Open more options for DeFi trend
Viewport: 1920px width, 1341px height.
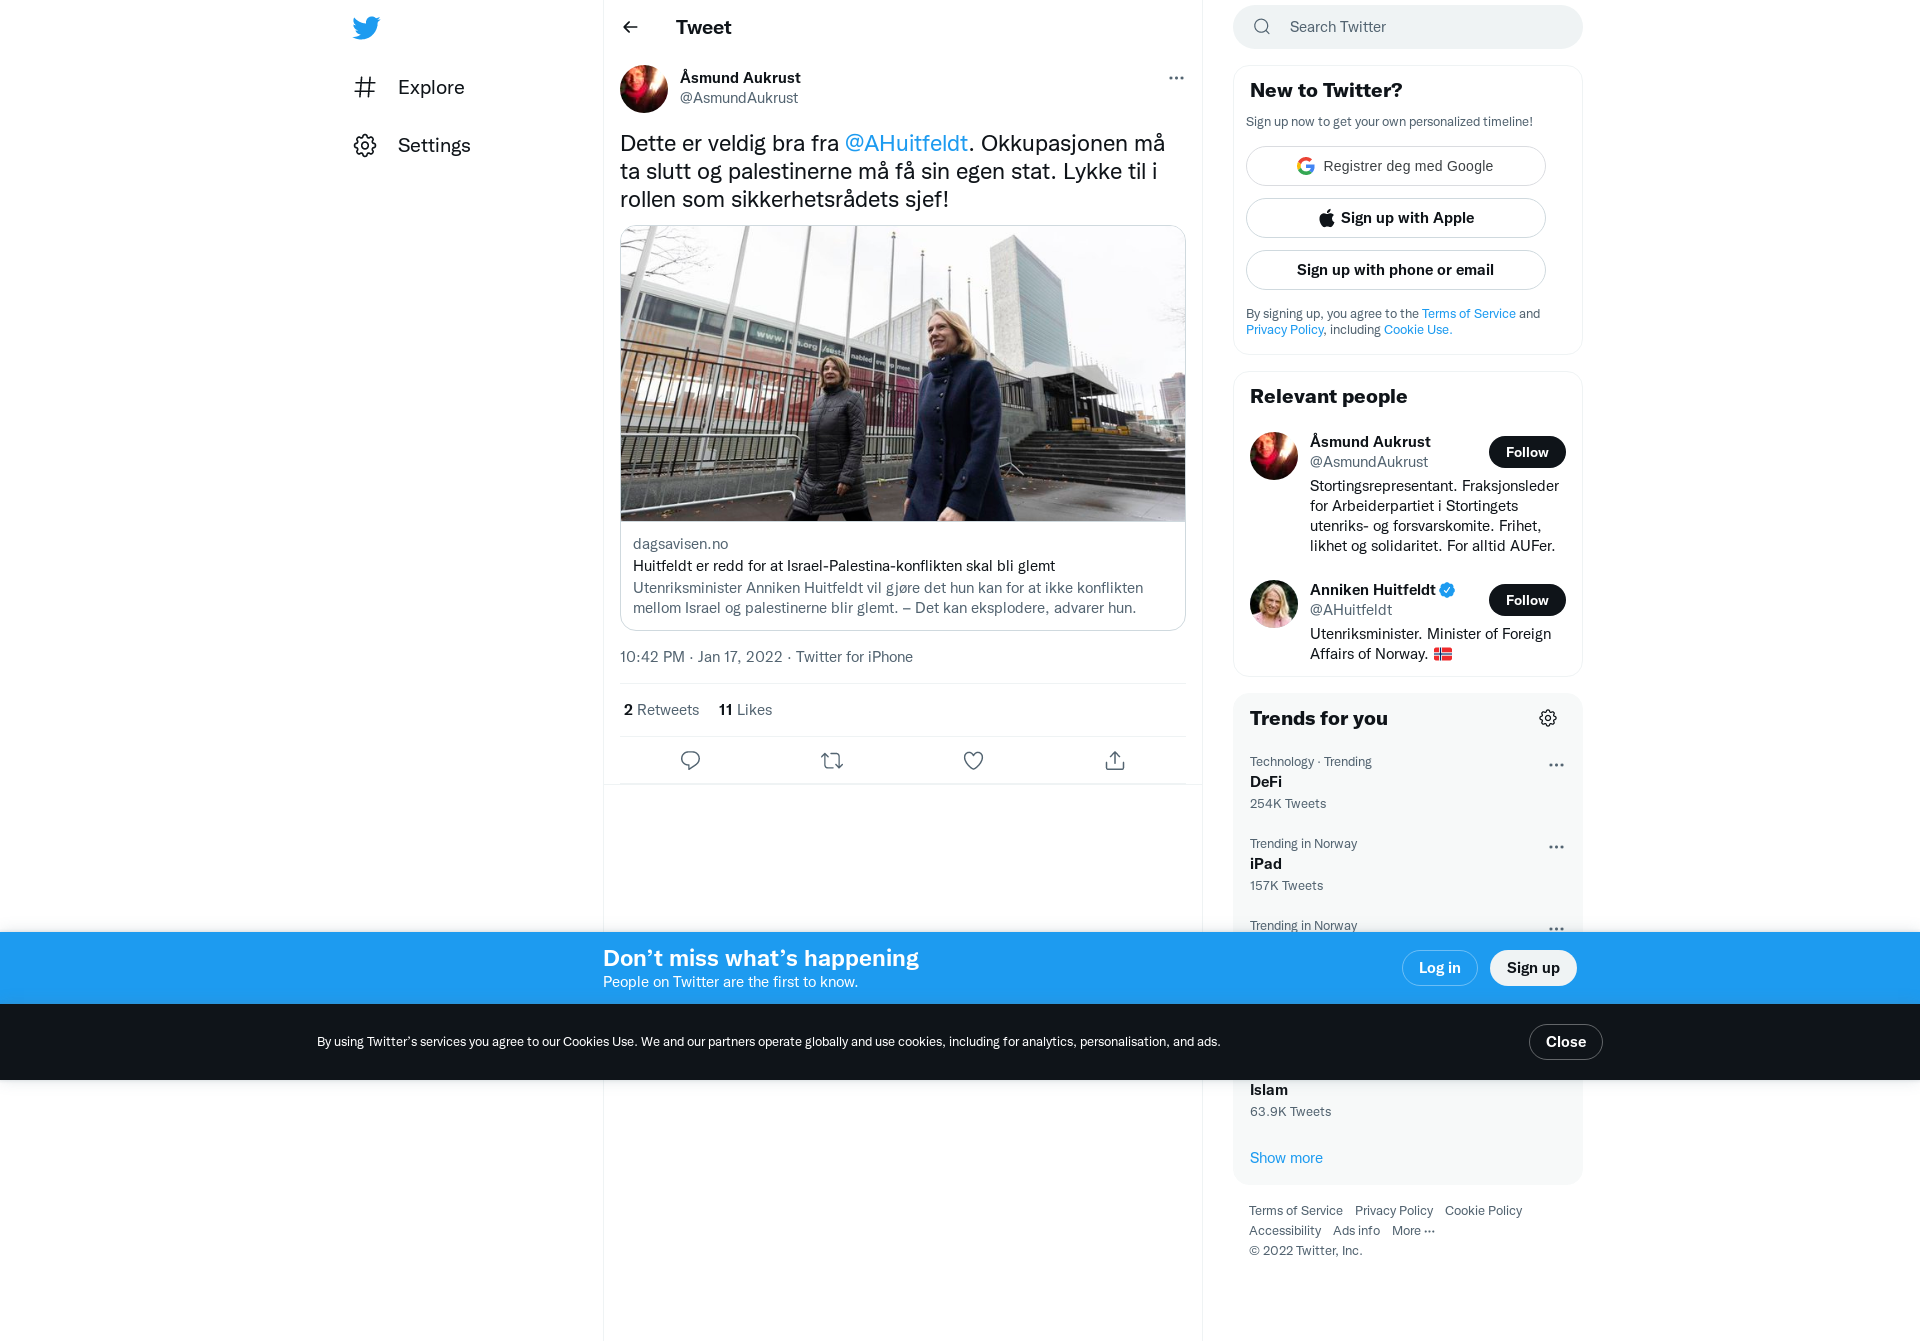[1556, 765]
